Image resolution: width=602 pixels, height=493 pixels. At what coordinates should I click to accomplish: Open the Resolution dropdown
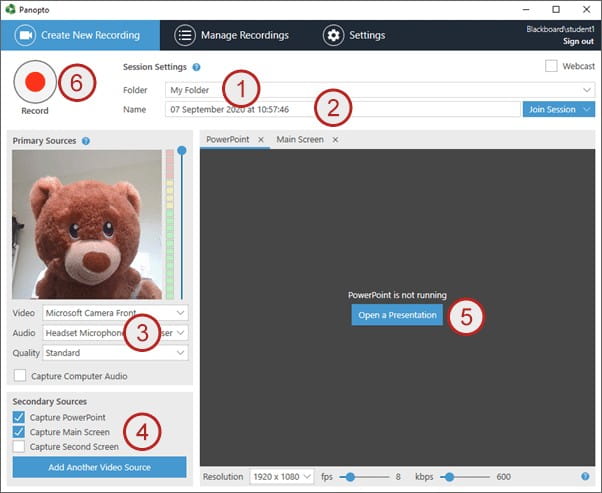(281, 476)
